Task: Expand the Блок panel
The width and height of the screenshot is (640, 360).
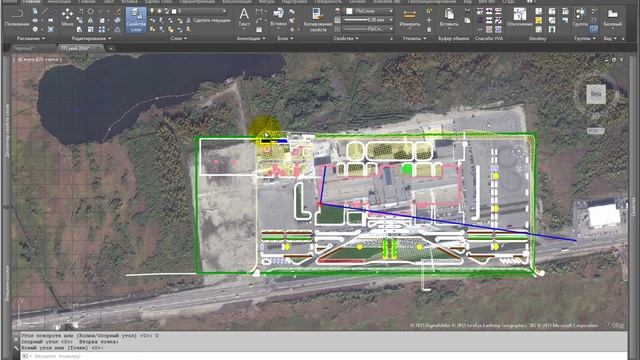Action: tap(286, 38)
